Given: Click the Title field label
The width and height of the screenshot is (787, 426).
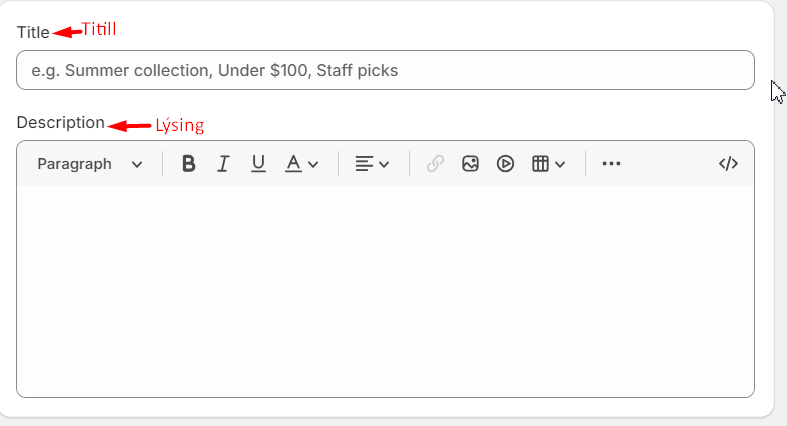Looking at the screenshot, I should 33,32.
